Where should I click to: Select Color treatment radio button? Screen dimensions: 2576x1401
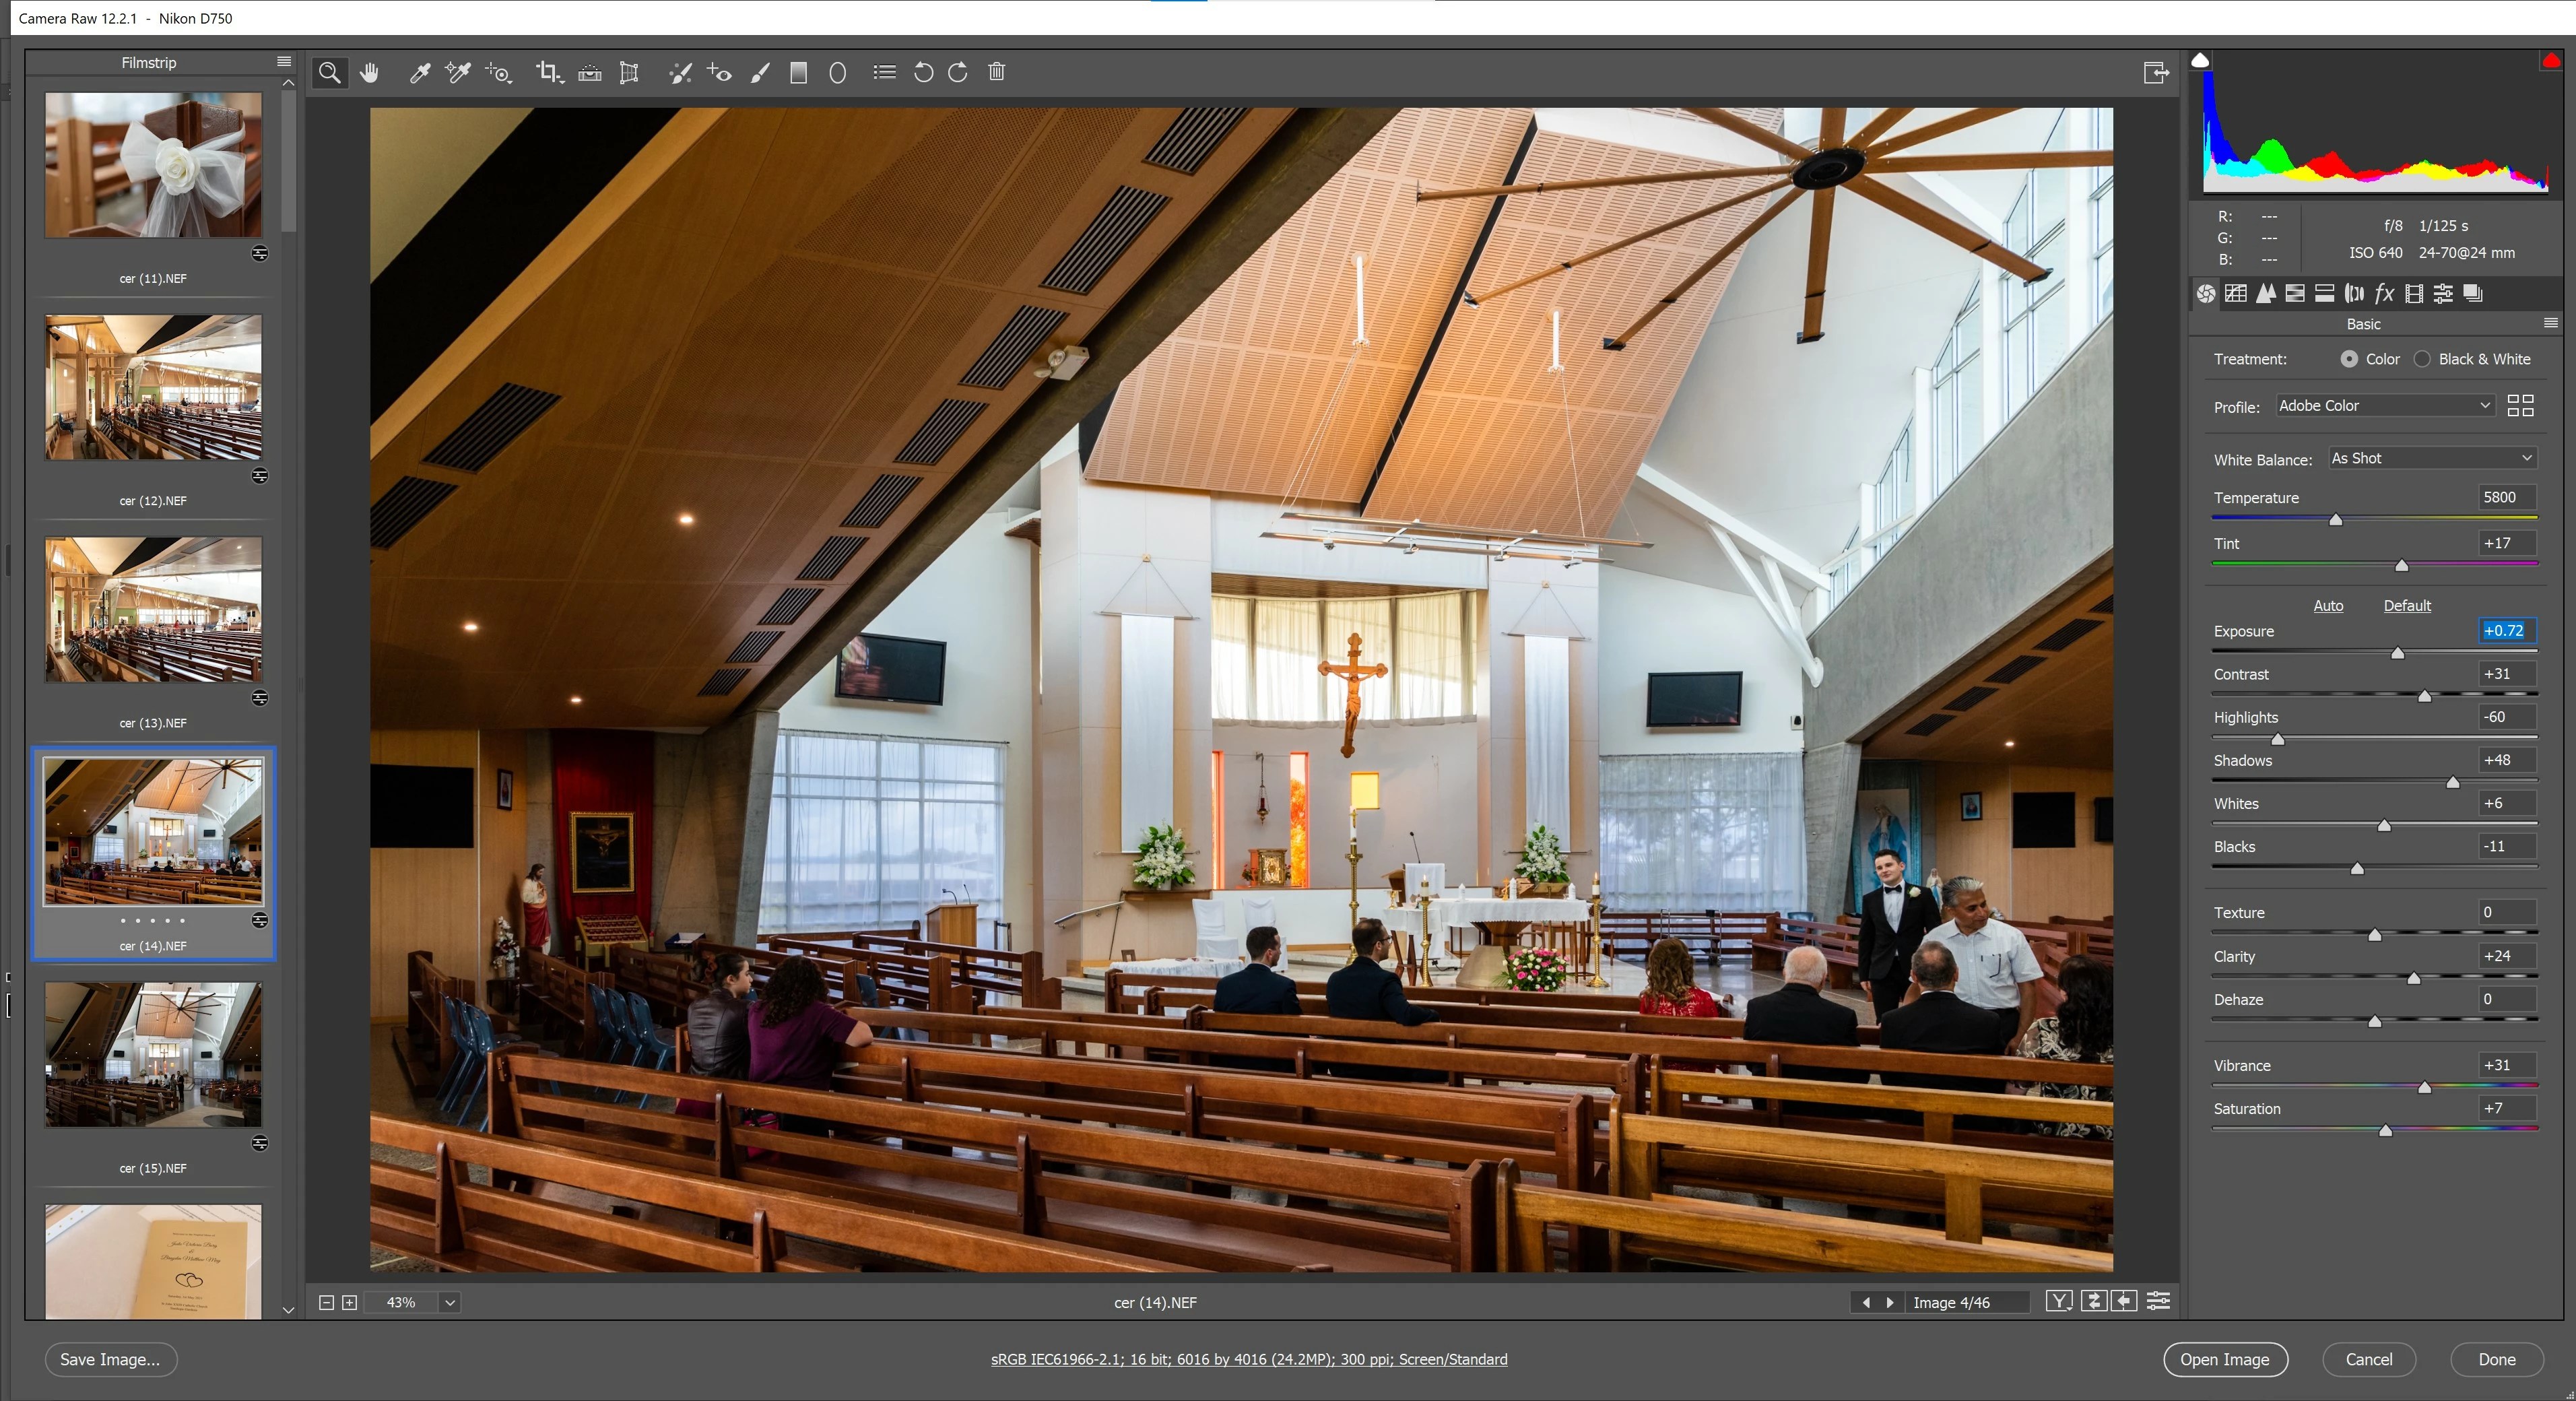[2349, 359]
